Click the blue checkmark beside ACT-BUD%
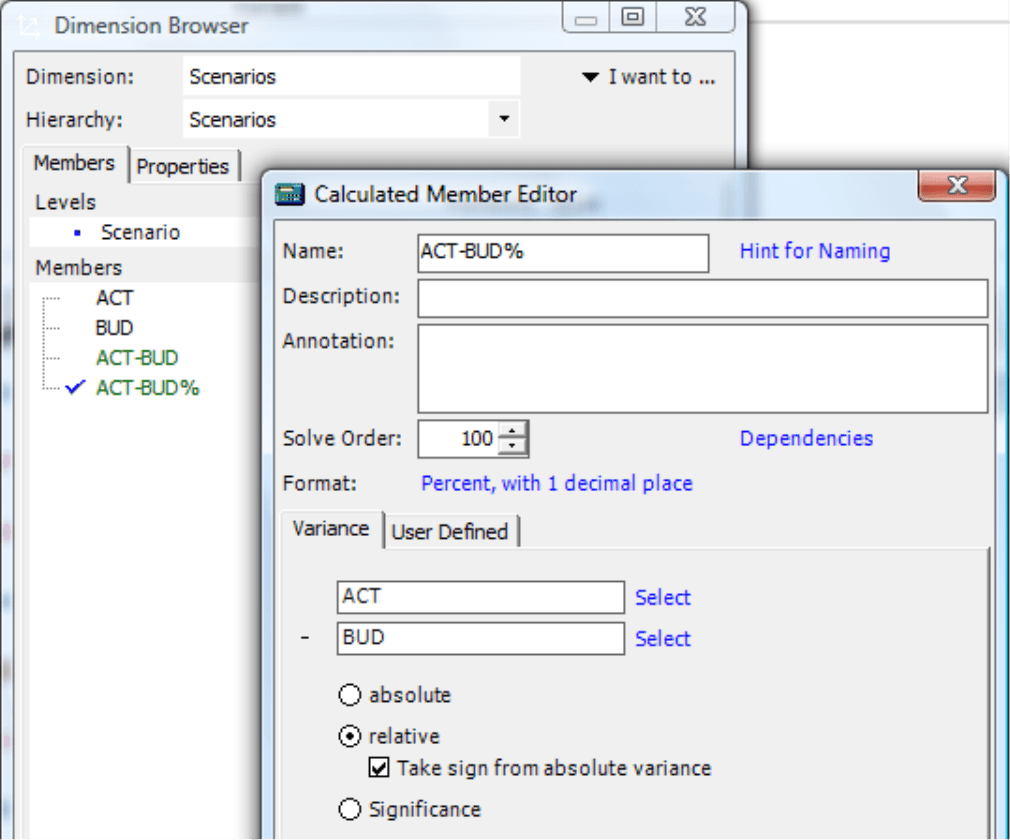1010x840 pixels. point(74,389)
